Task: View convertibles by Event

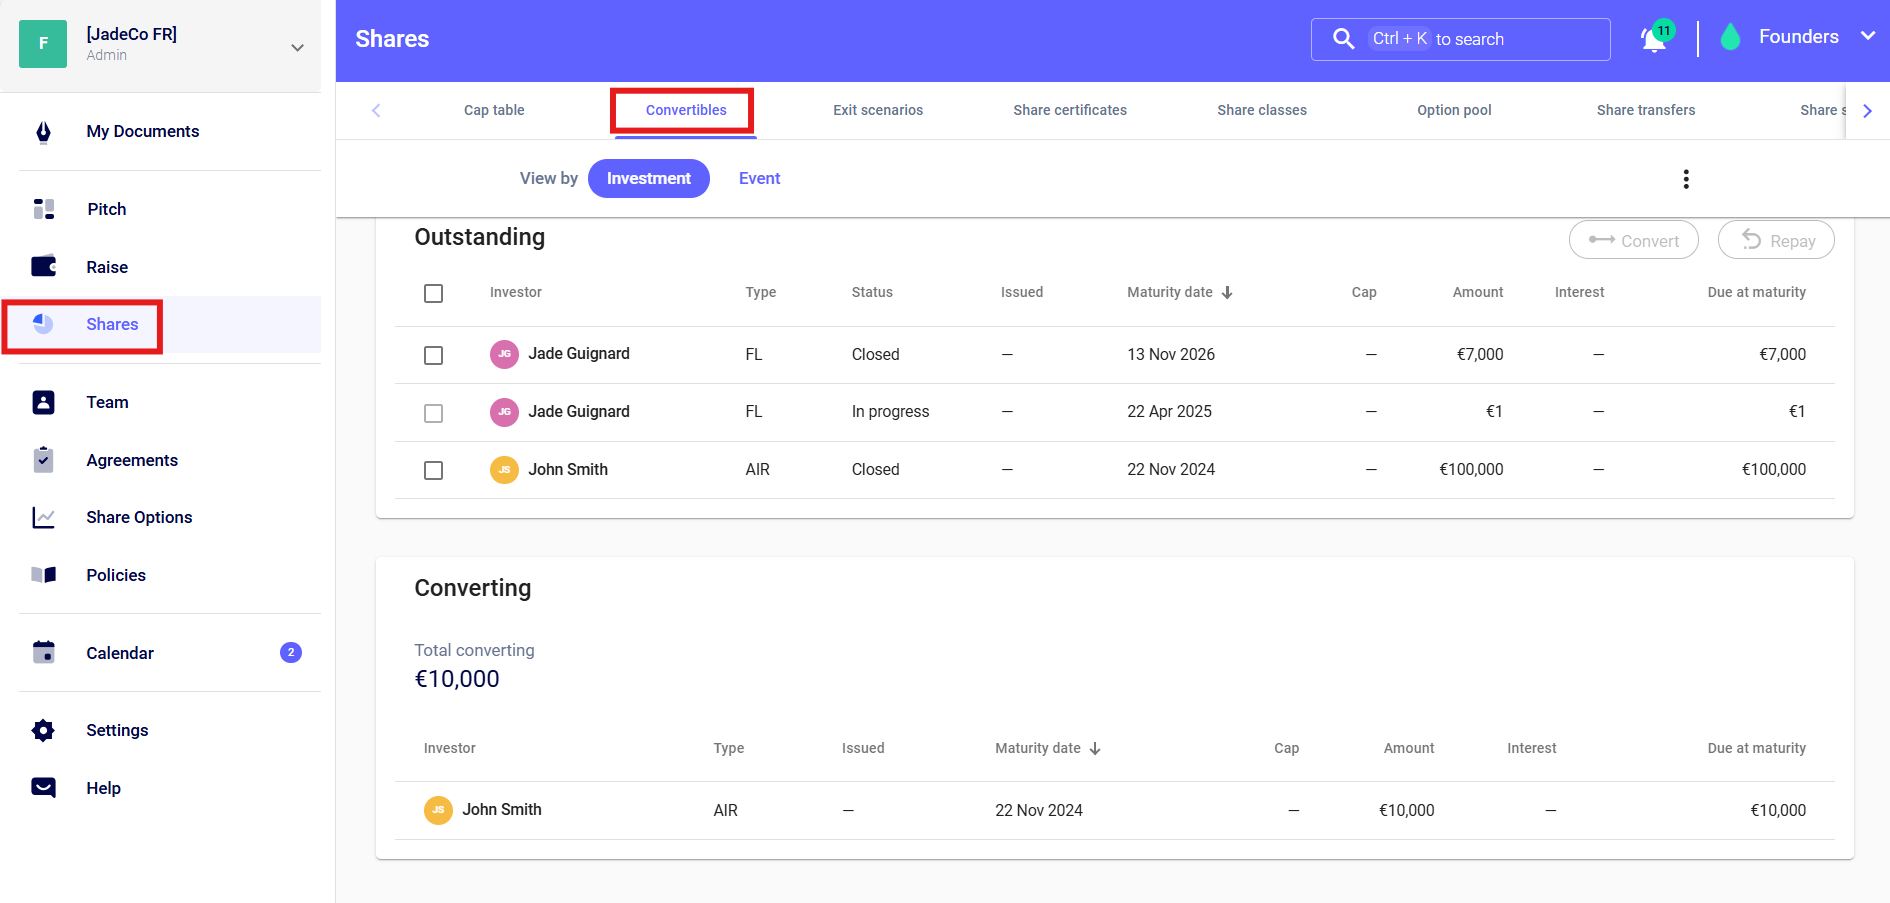Action: point(759,179)
